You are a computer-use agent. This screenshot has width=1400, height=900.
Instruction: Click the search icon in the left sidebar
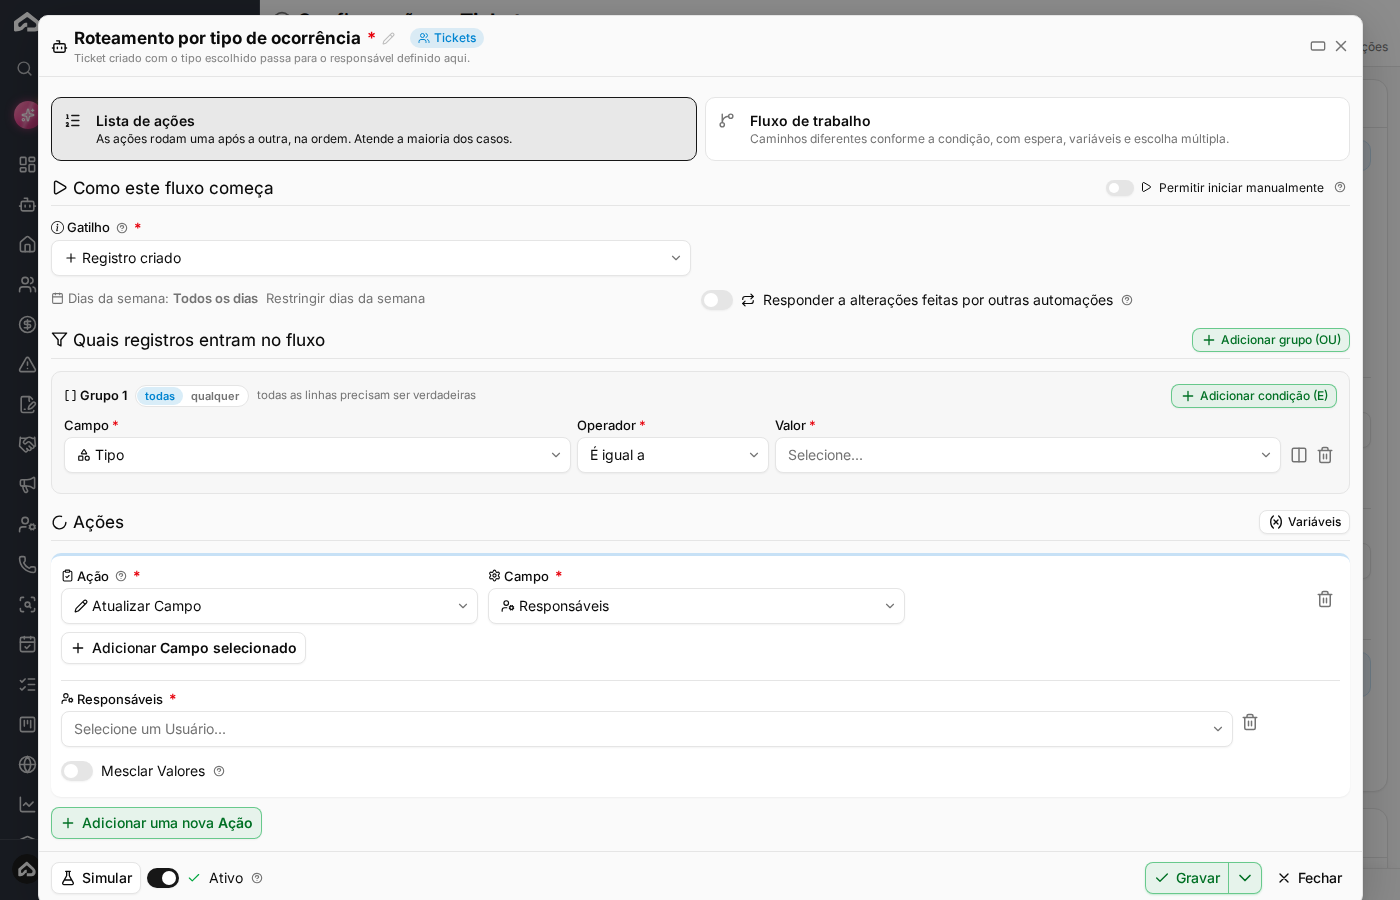point(25,68)
